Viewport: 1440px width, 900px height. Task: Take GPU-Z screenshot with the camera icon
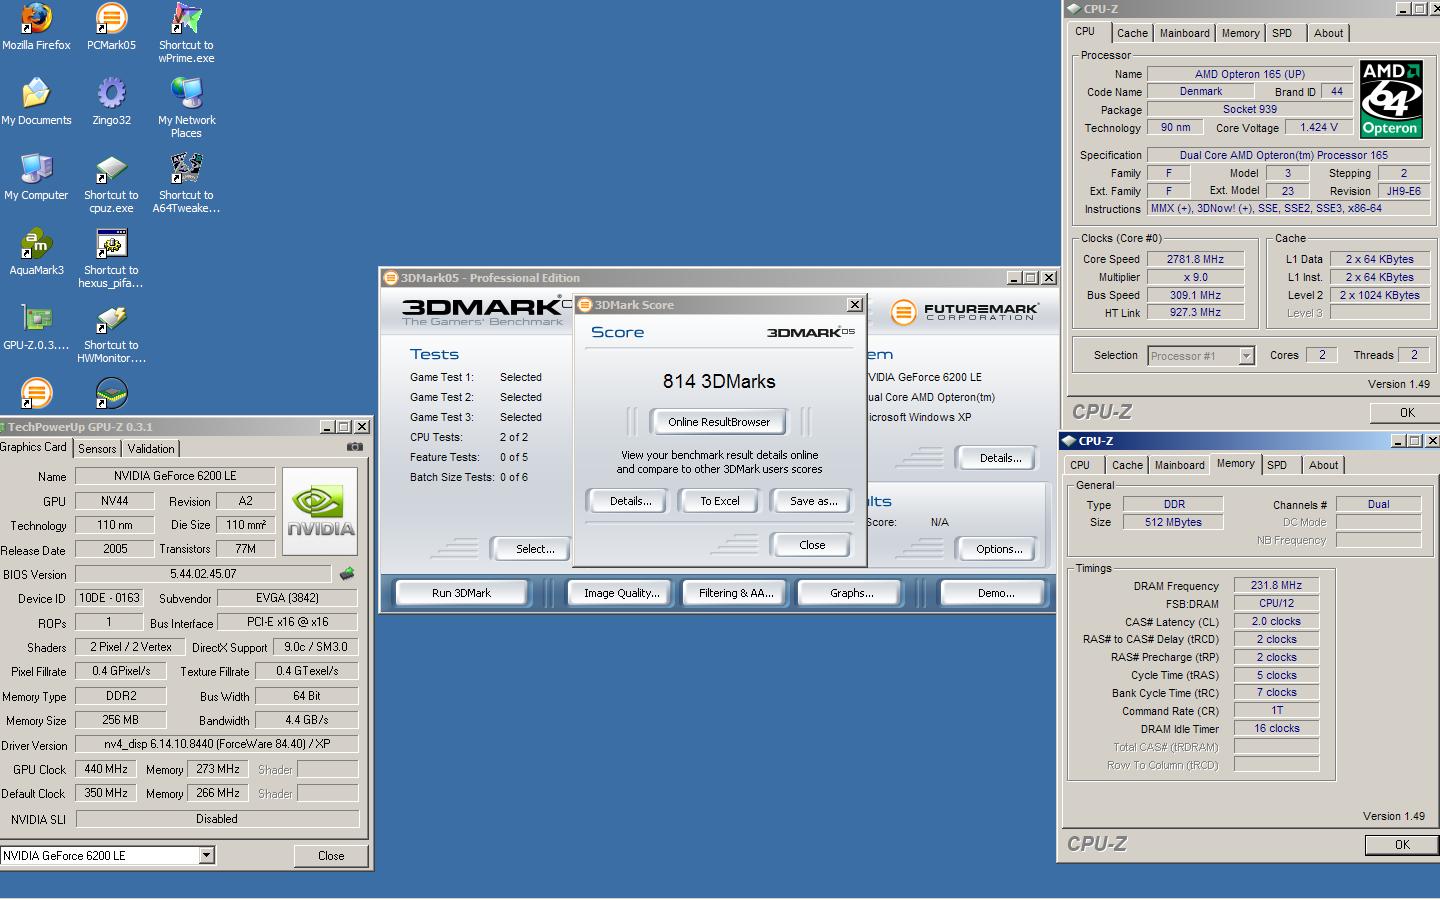point(354,447)
